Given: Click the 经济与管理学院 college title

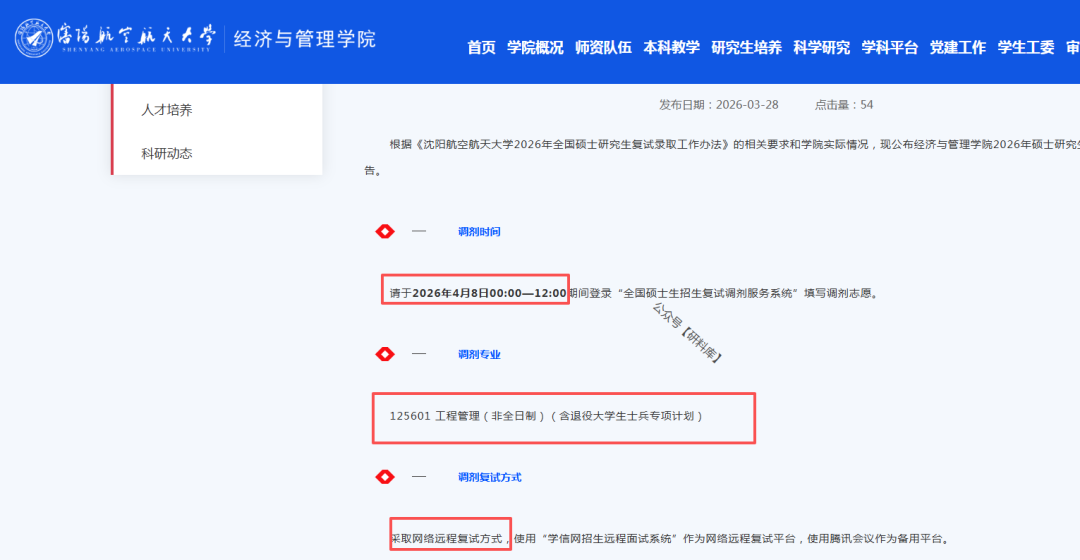Looking at the screenshot, I should coord(304,39).
